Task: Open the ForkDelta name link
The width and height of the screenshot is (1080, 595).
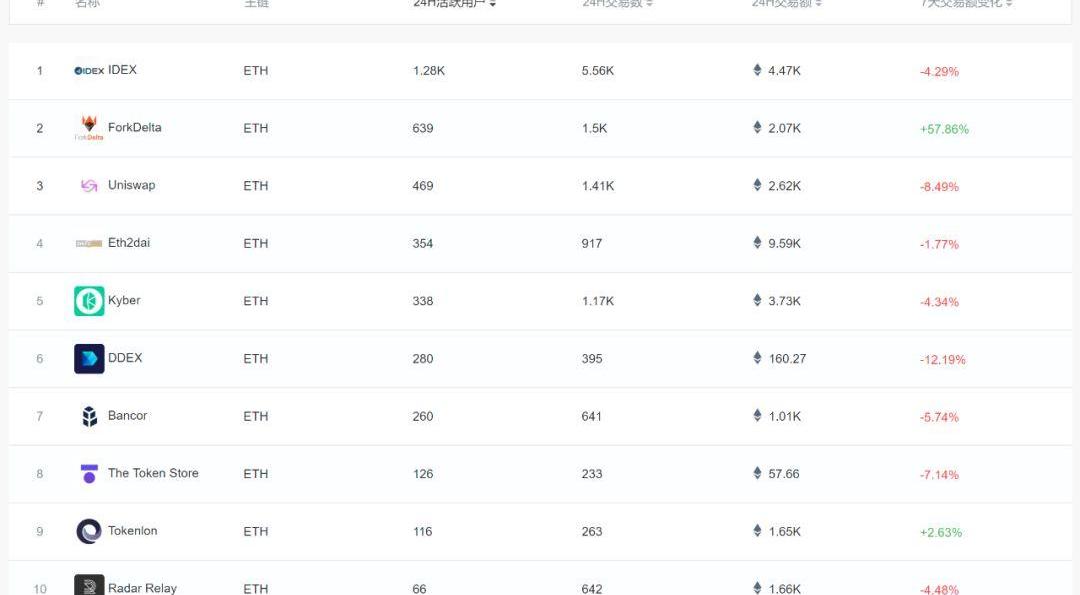Action: coord(134,127)
